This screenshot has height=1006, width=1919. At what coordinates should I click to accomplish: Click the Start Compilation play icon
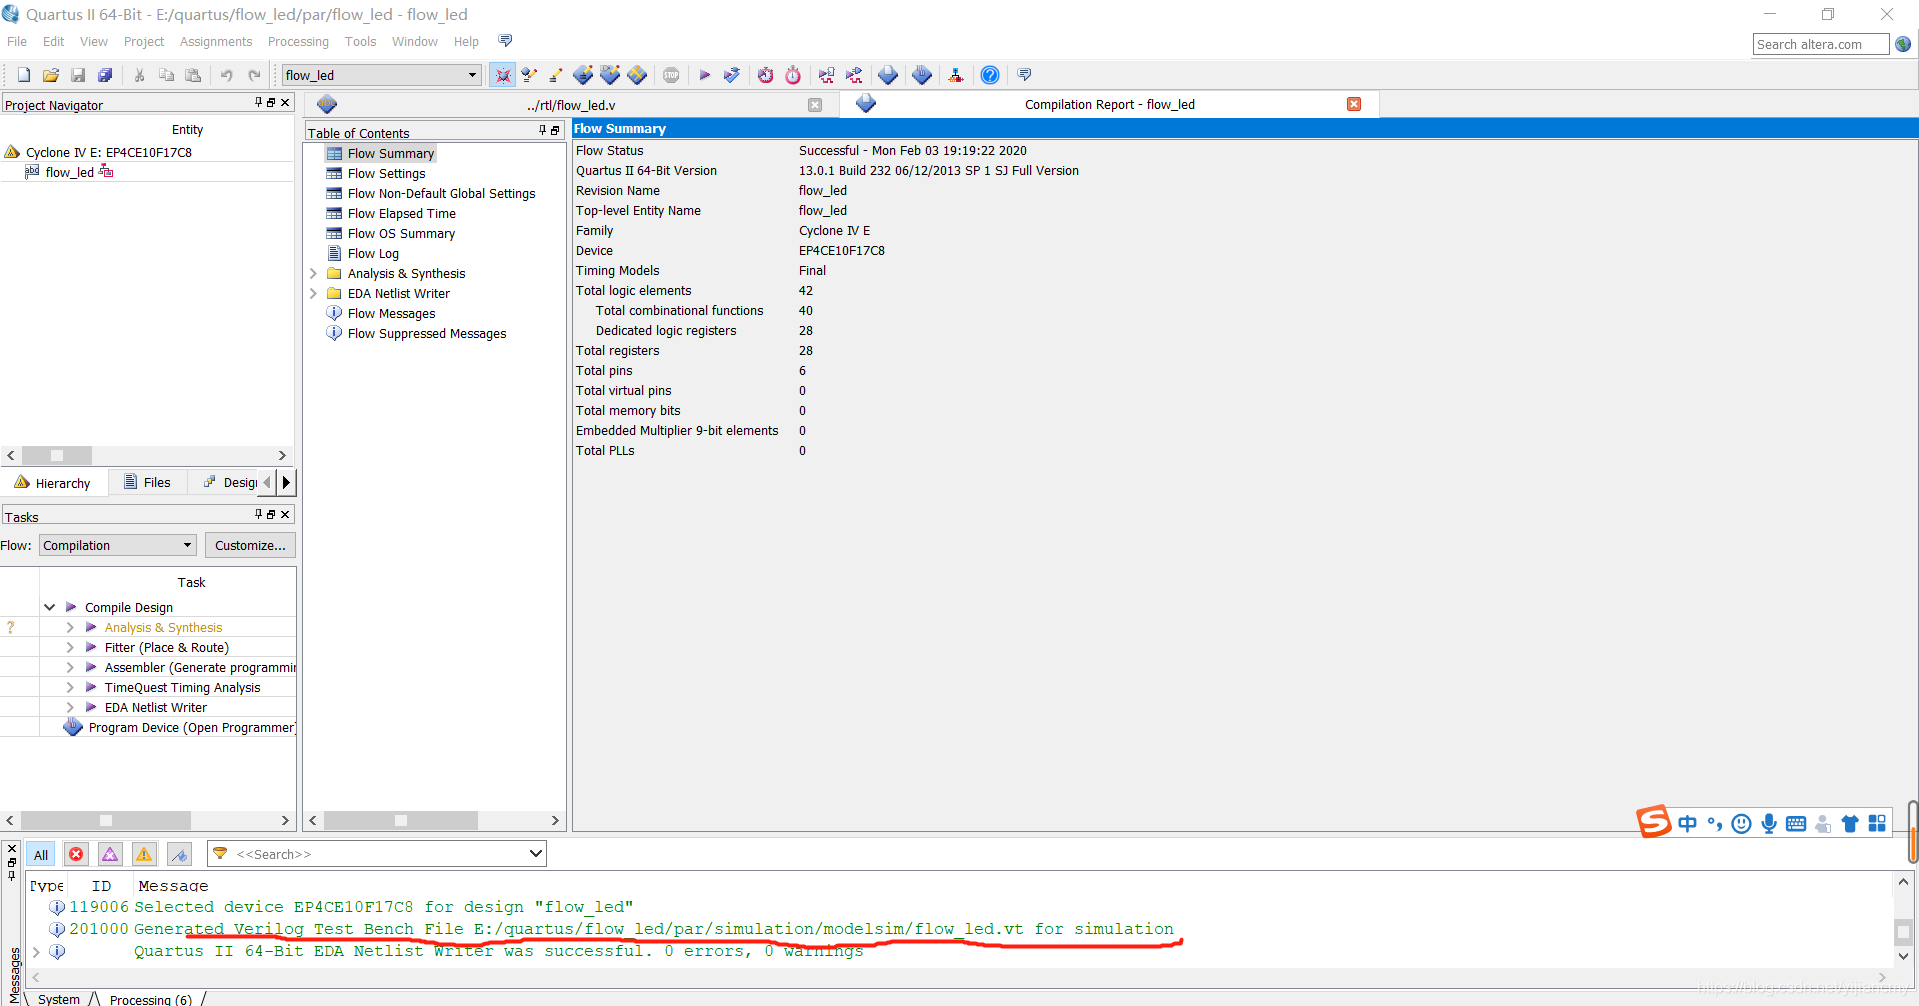(x=704, y=75)
